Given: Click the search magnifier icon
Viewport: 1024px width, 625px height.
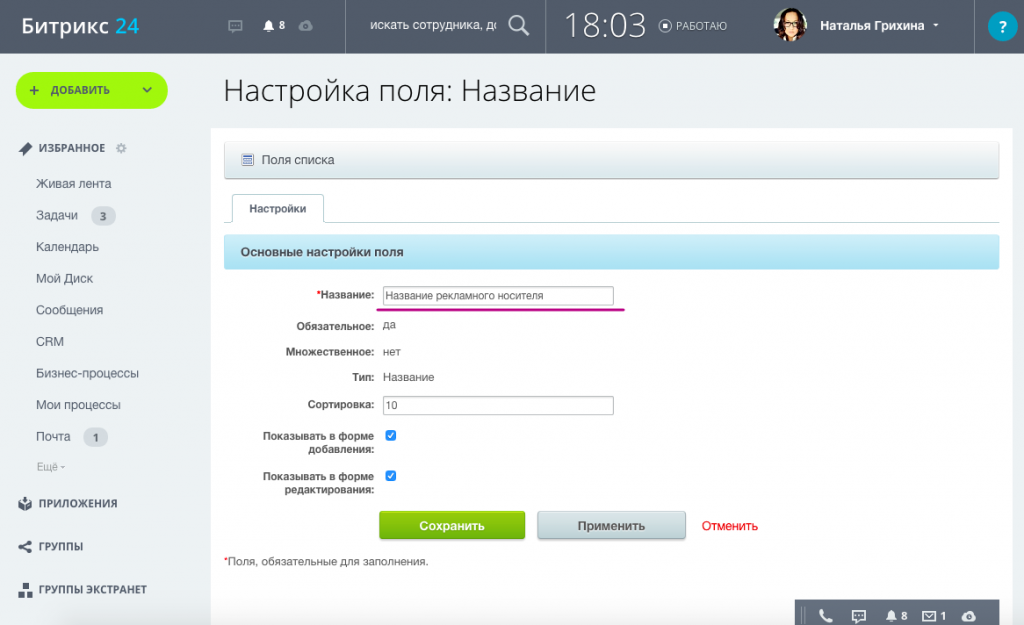Looking at the screenshot, I should tap(519, 25).
